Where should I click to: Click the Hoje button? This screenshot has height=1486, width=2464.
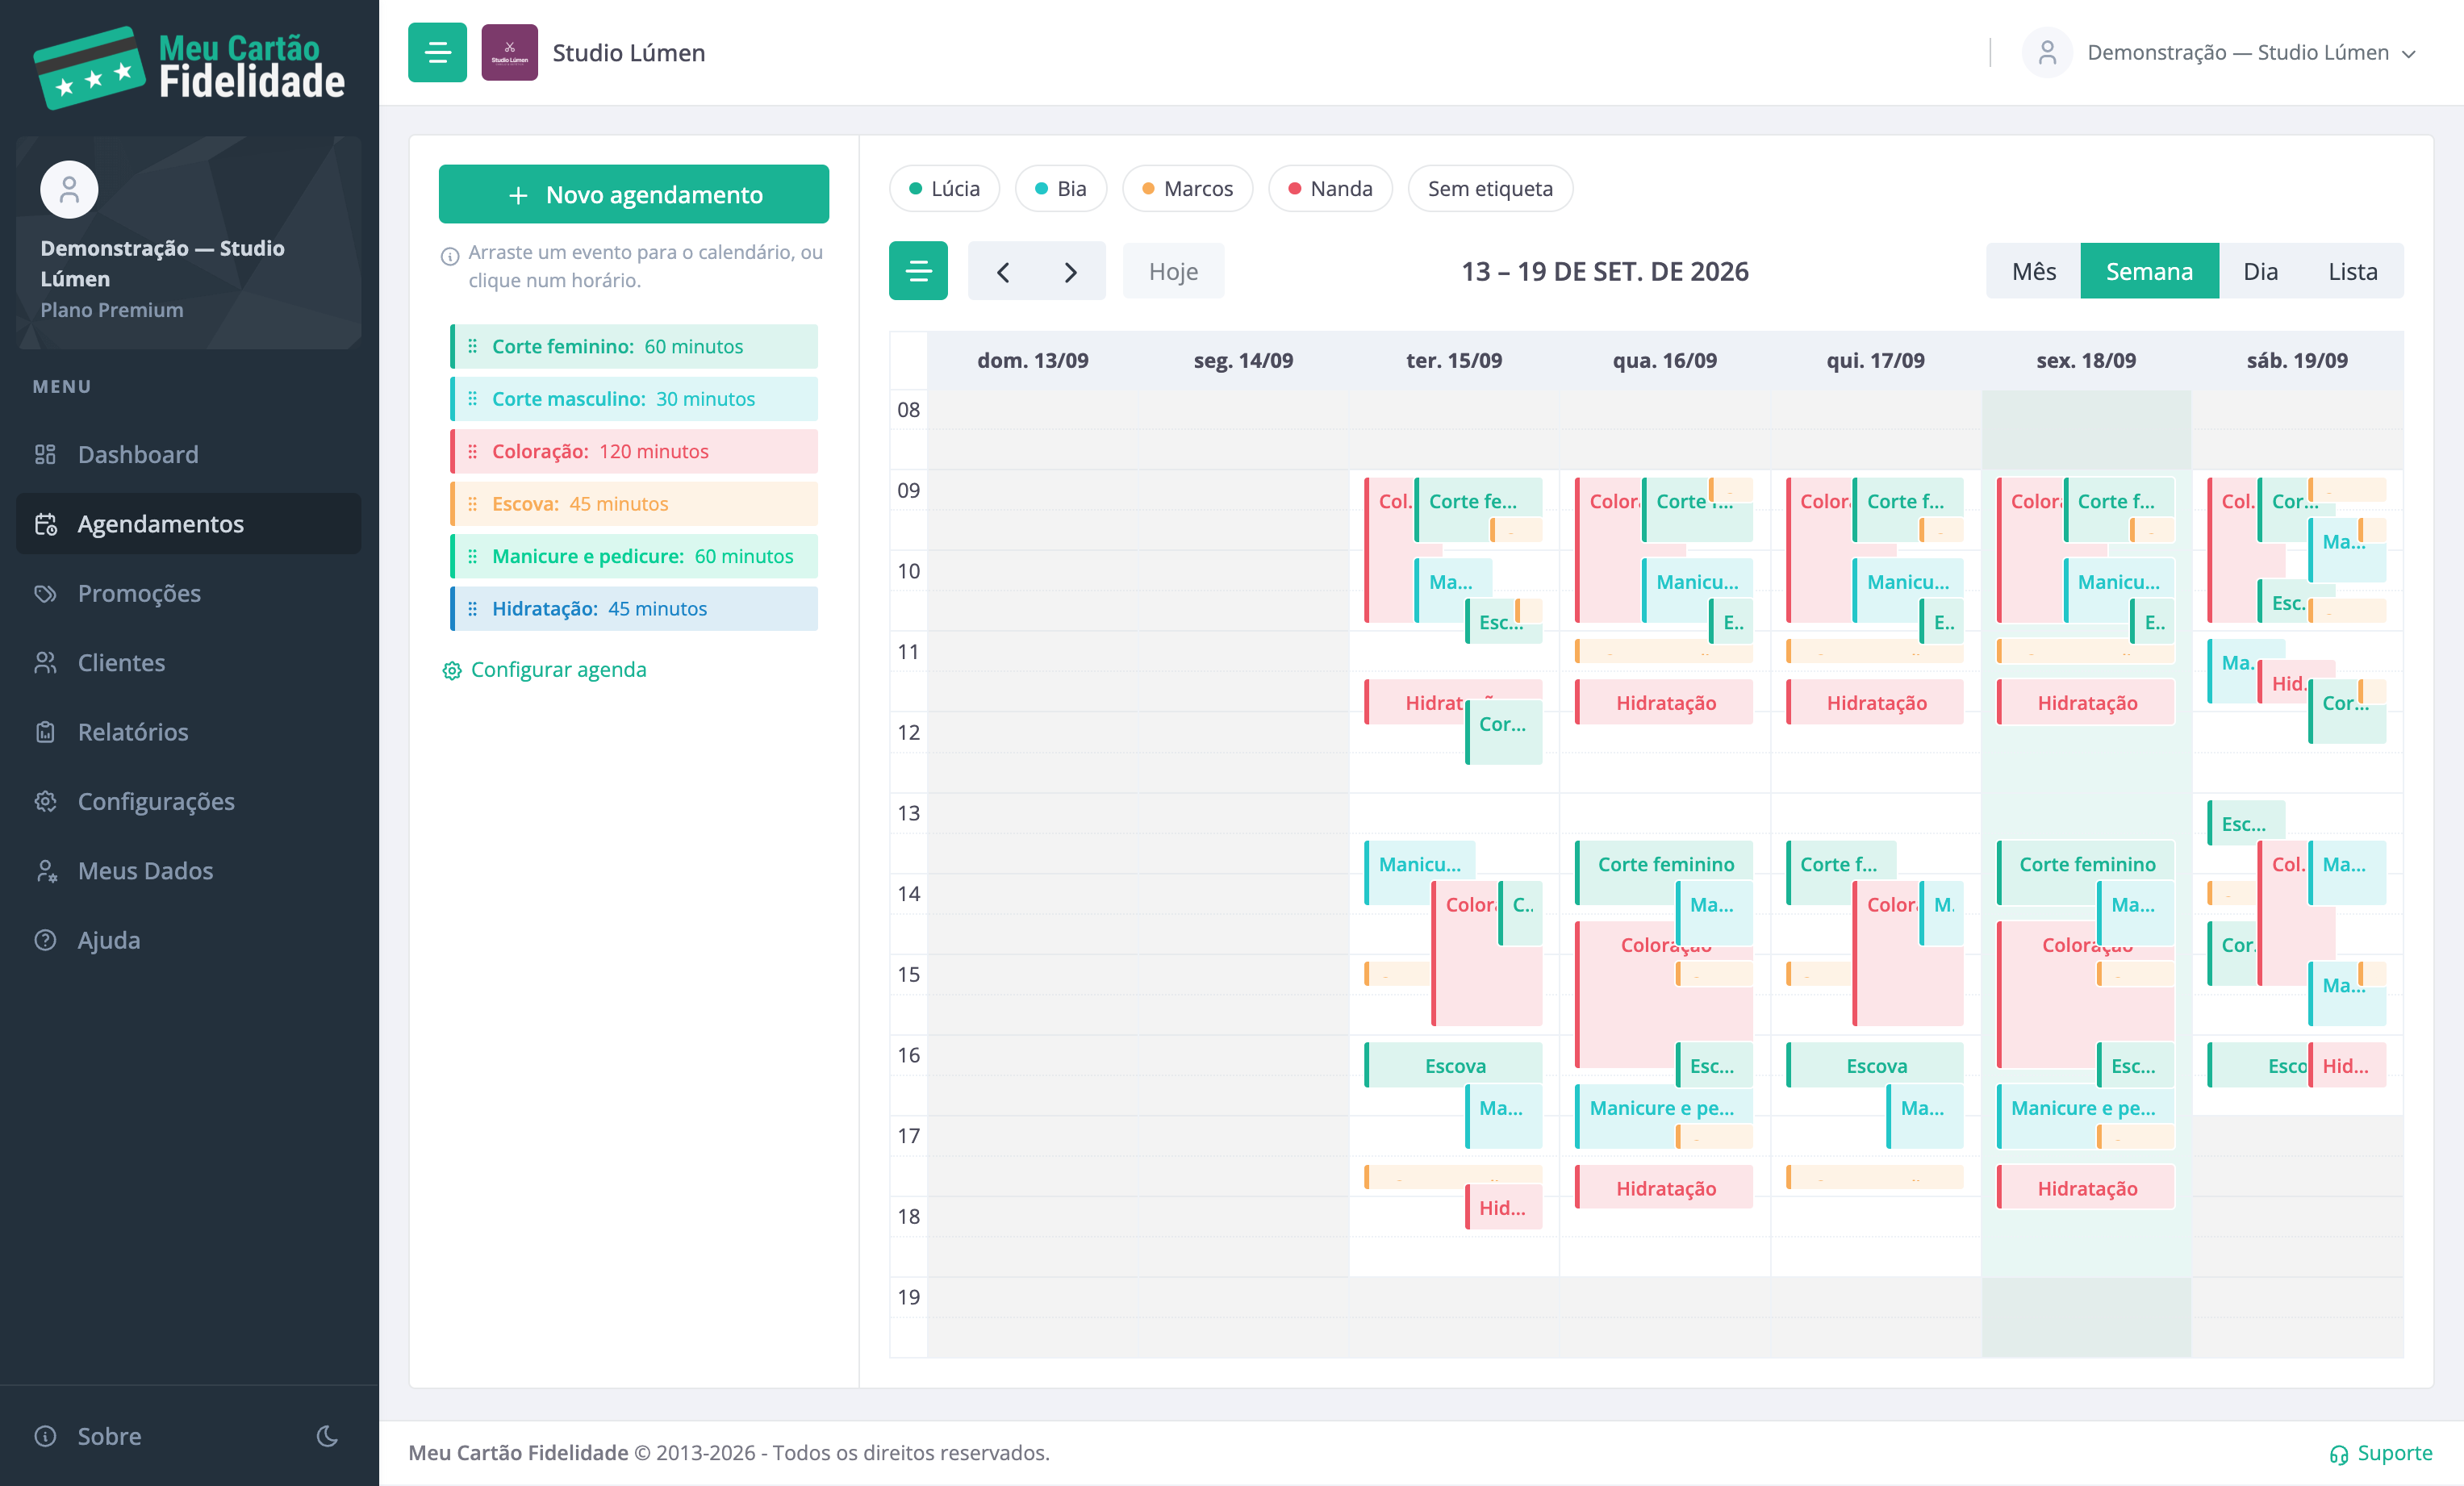coord(1173,271)
